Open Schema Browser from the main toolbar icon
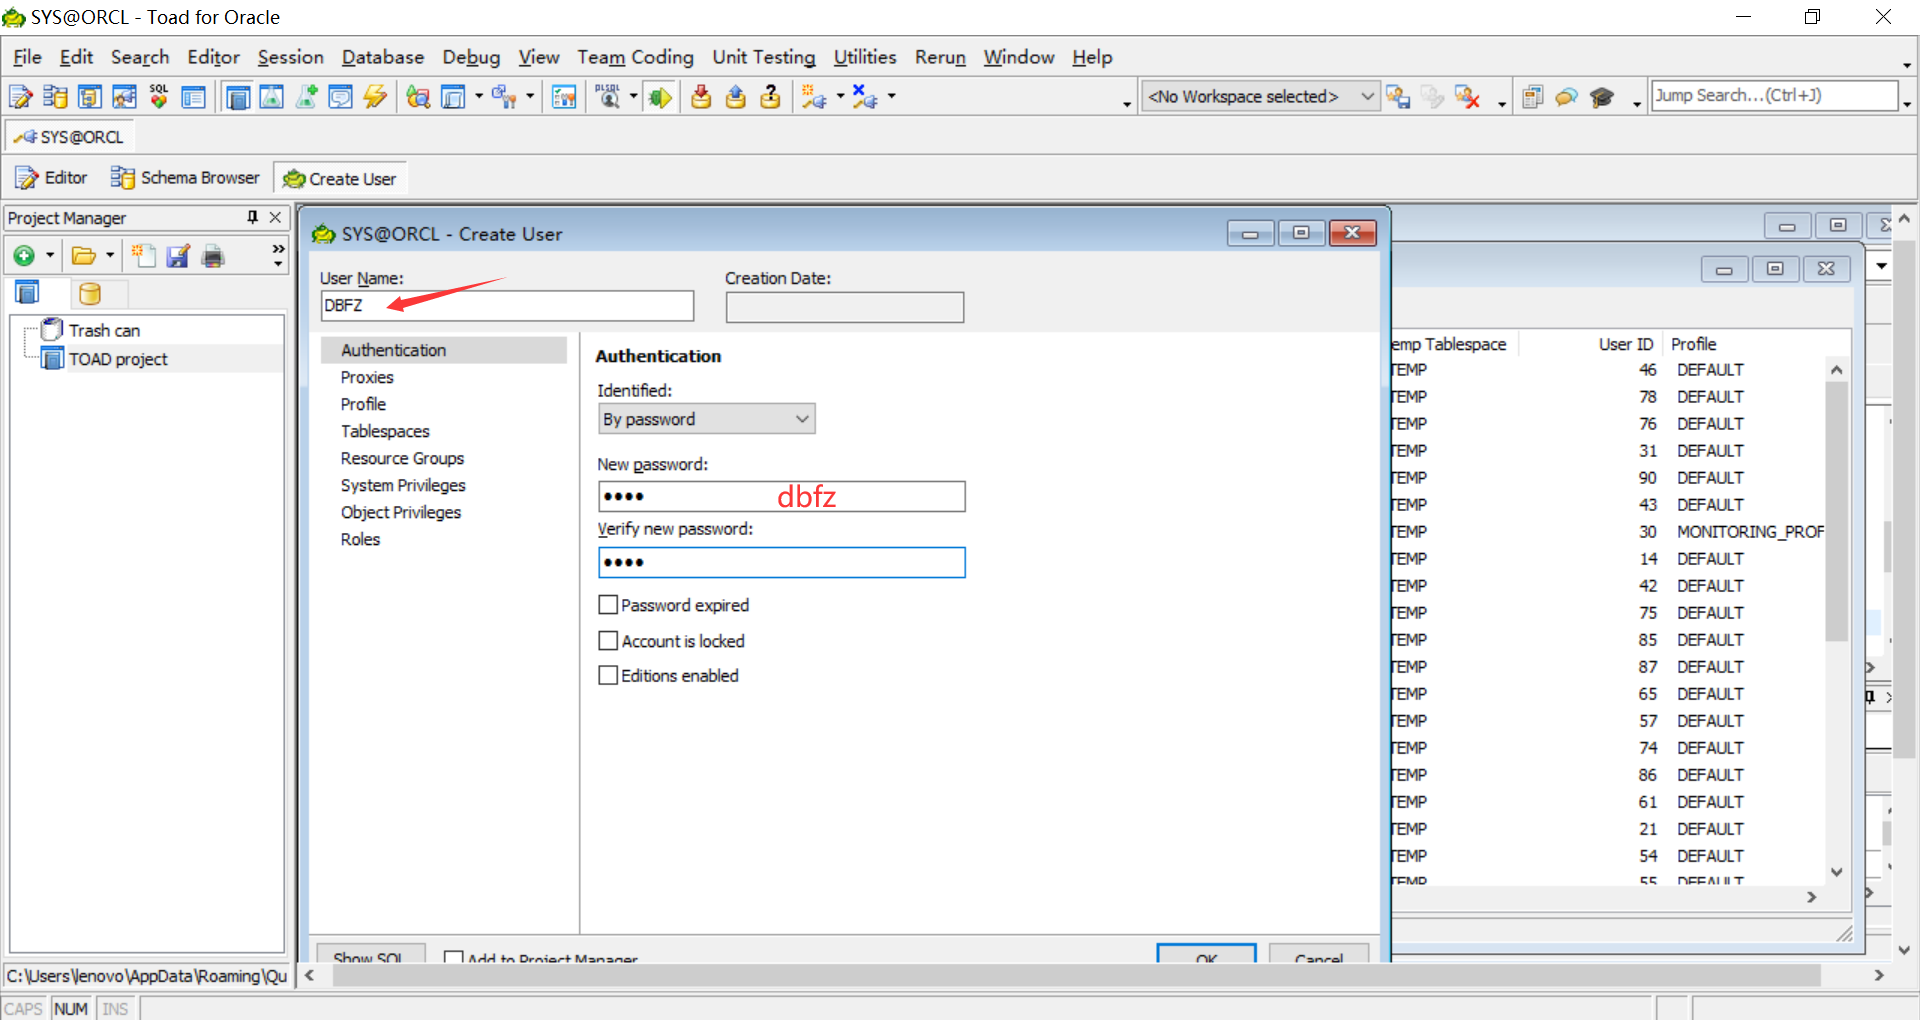The width and height of the screenshot is (1920, 1020). pos(55,97)
